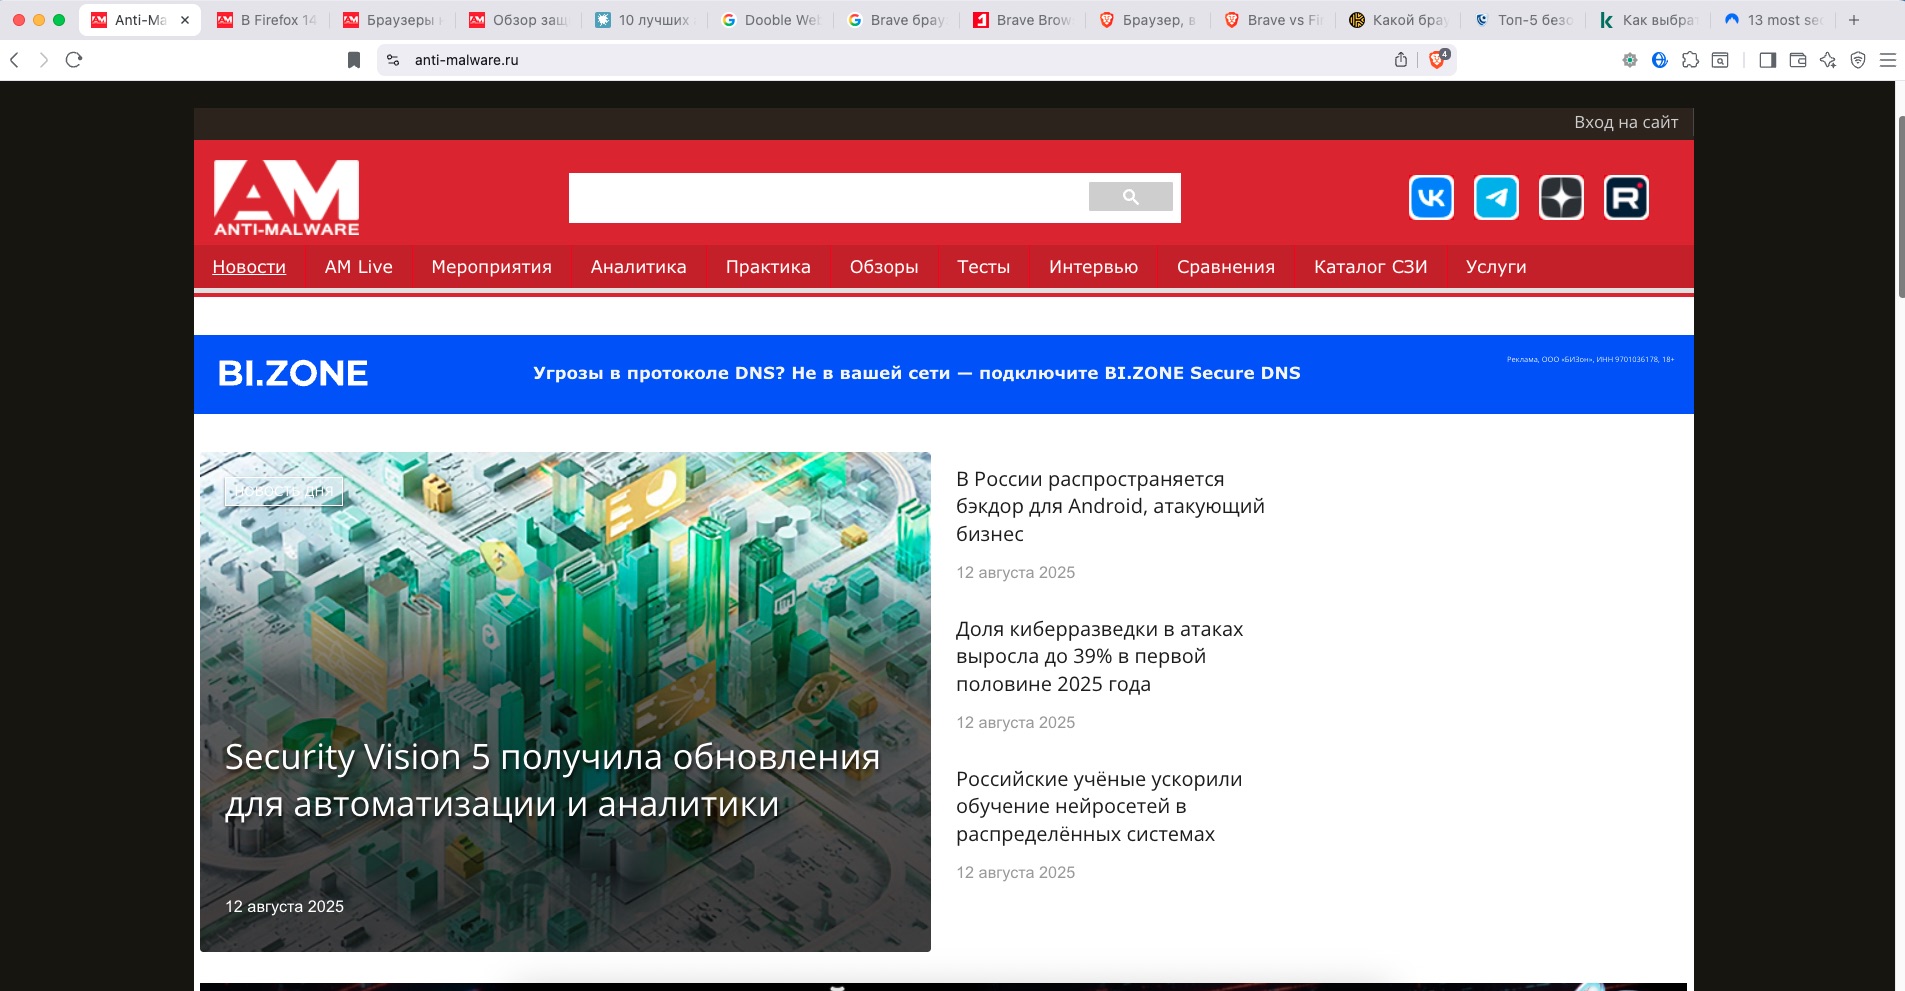The height and width of the screenshot is (991, 1905).
Task: Focus the site search input field
Action: tap(829, 197)
